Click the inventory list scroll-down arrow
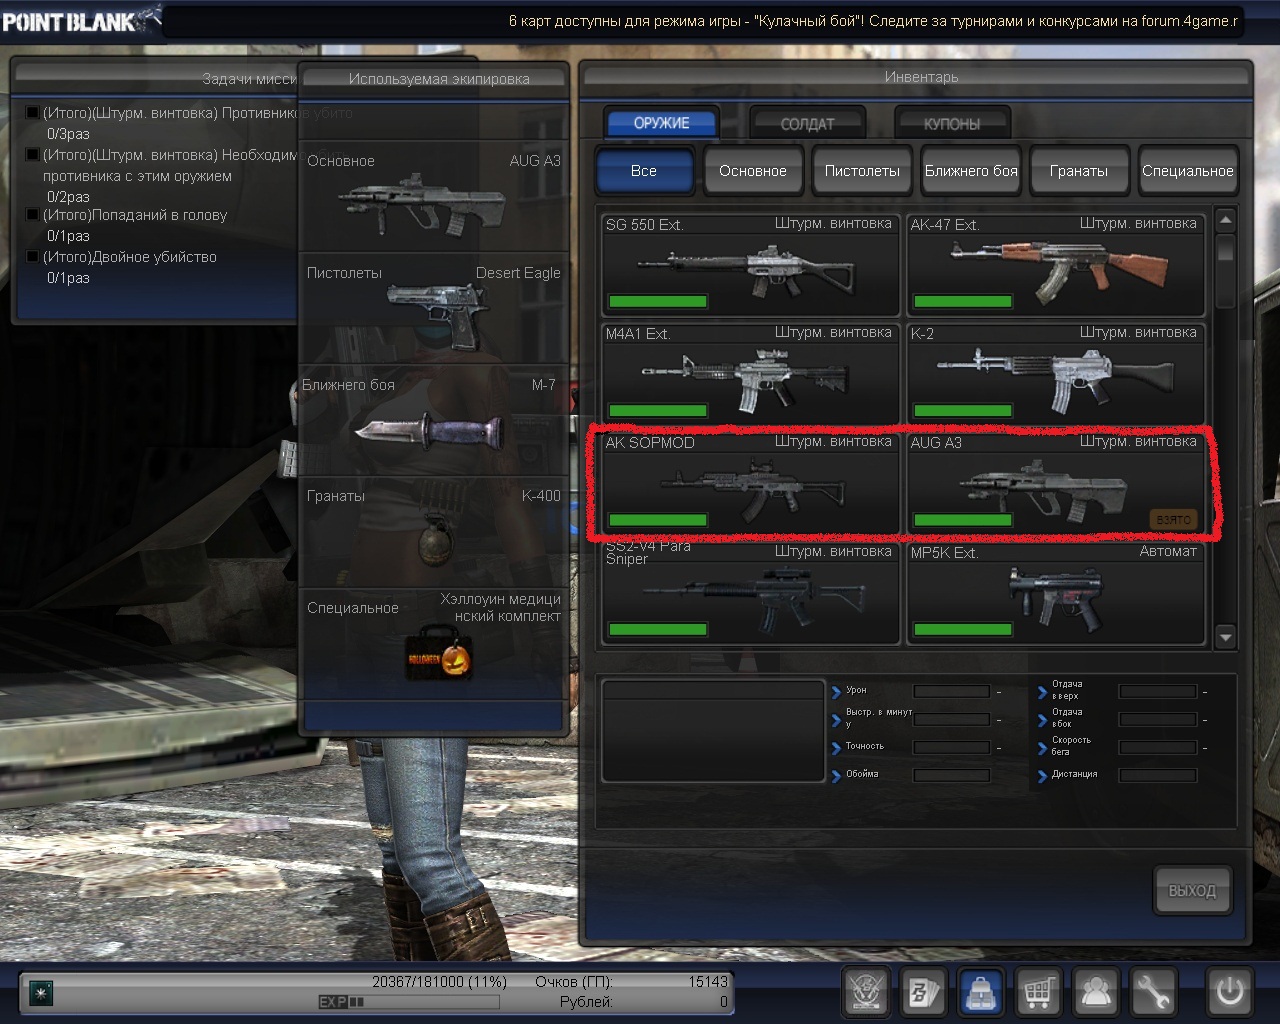1280x1024 pixels. tap(1226, 636)
